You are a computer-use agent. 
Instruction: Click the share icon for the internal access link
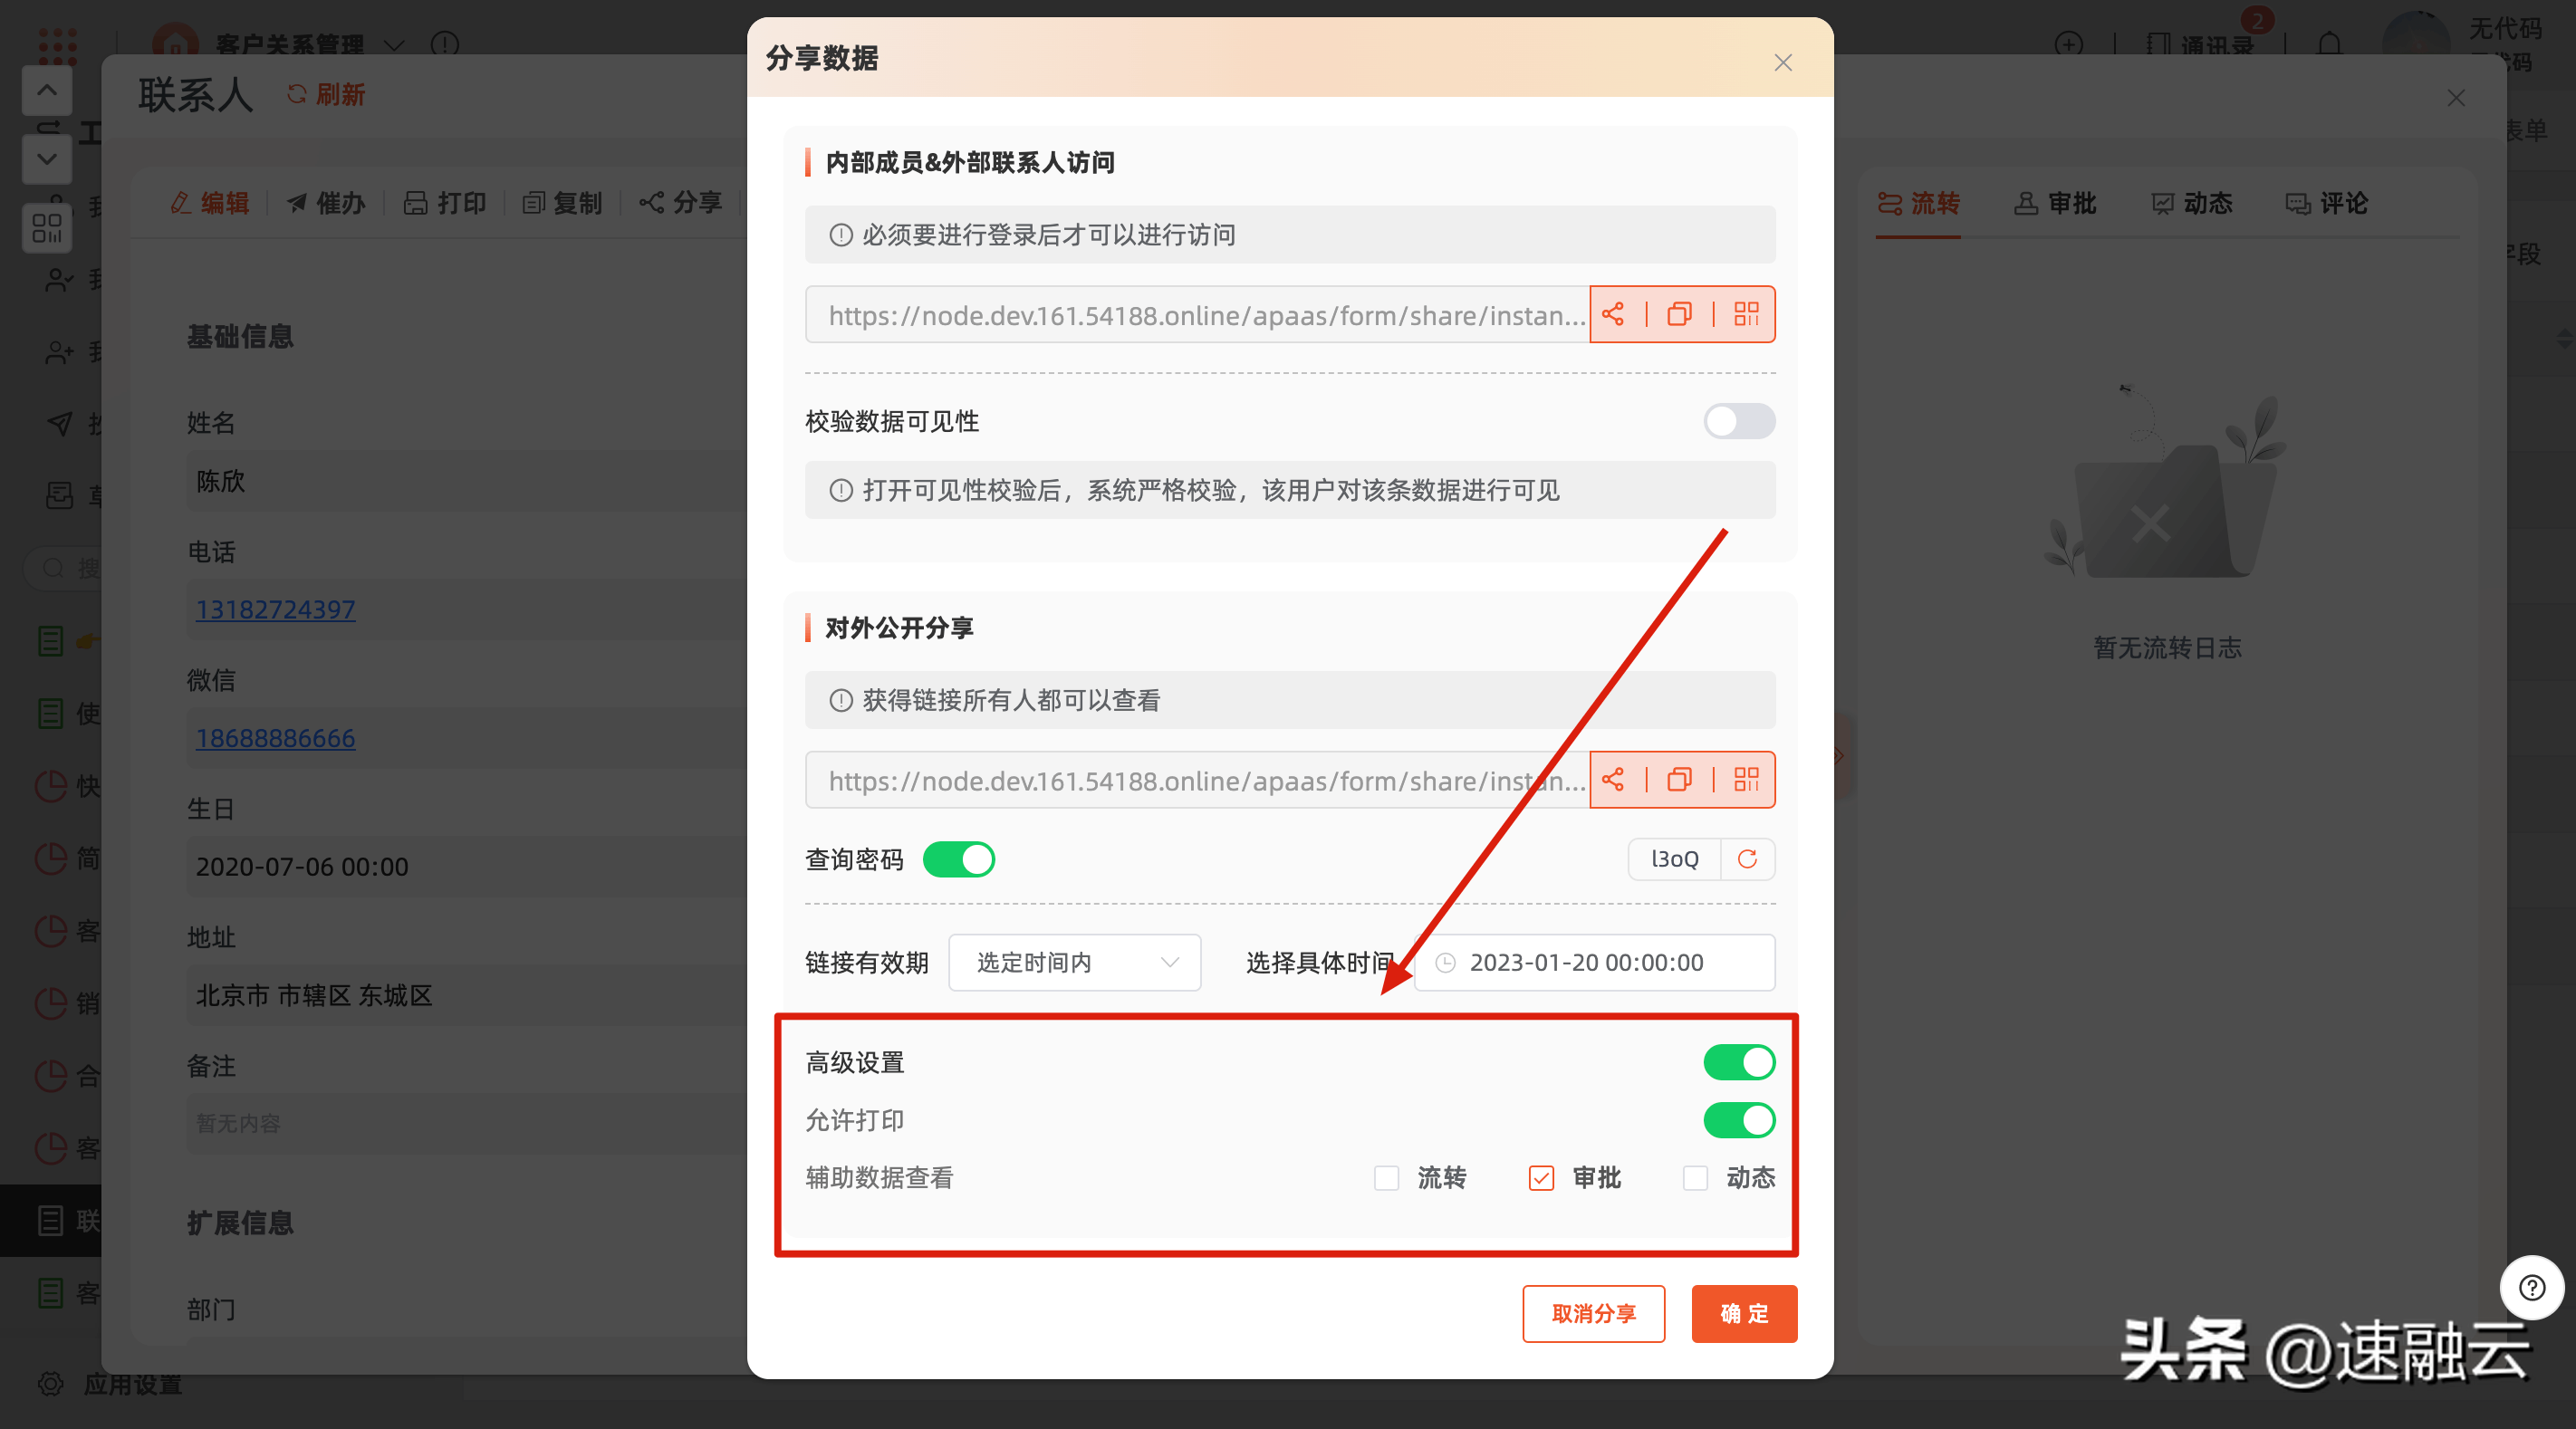(1613, 315)
